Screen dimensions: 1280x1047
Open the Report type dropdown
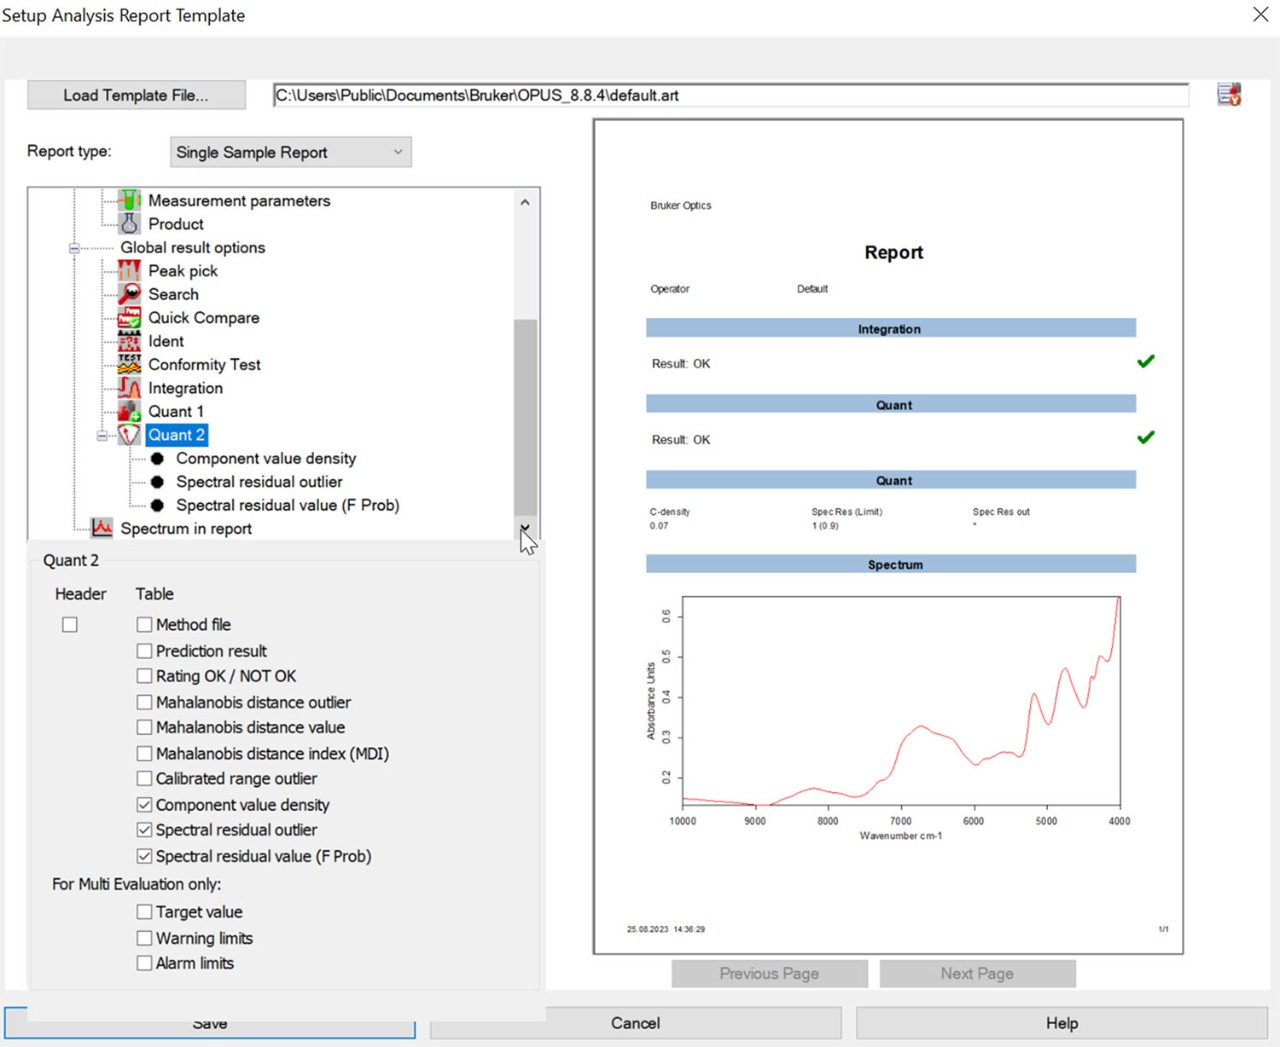[290, 152]
